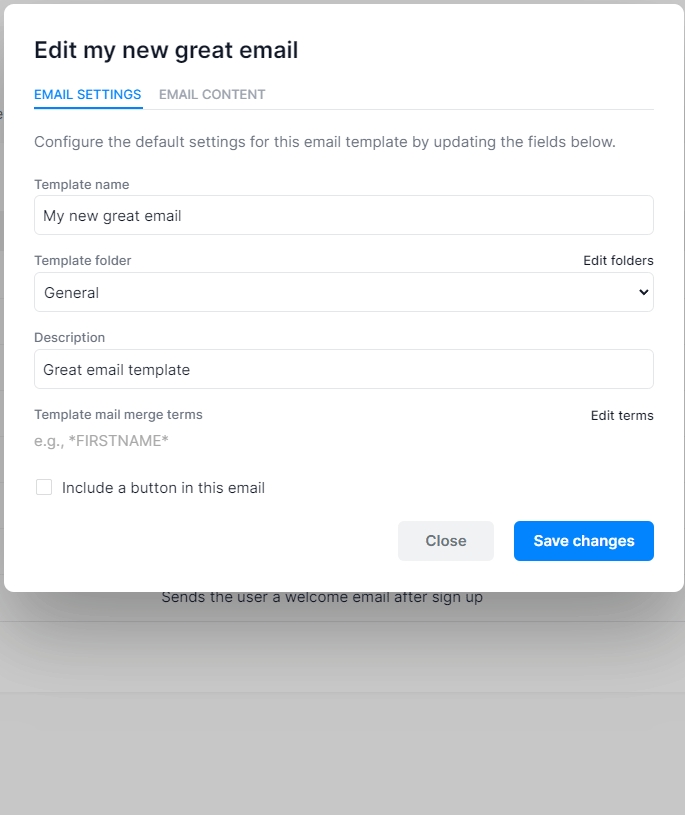Viewport: 685px width, 815px height.
Task: Click the 'Template name' field label
Action: point(81,185)
